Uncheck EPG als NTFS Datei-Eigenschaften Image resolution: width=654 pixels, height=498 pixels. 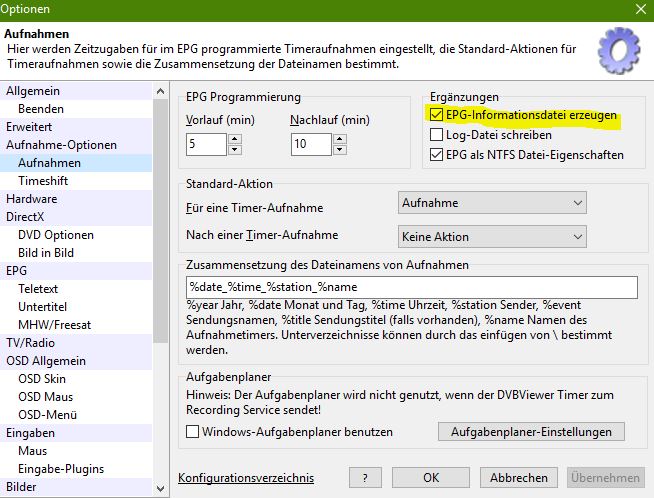click(x=435, y=155)
